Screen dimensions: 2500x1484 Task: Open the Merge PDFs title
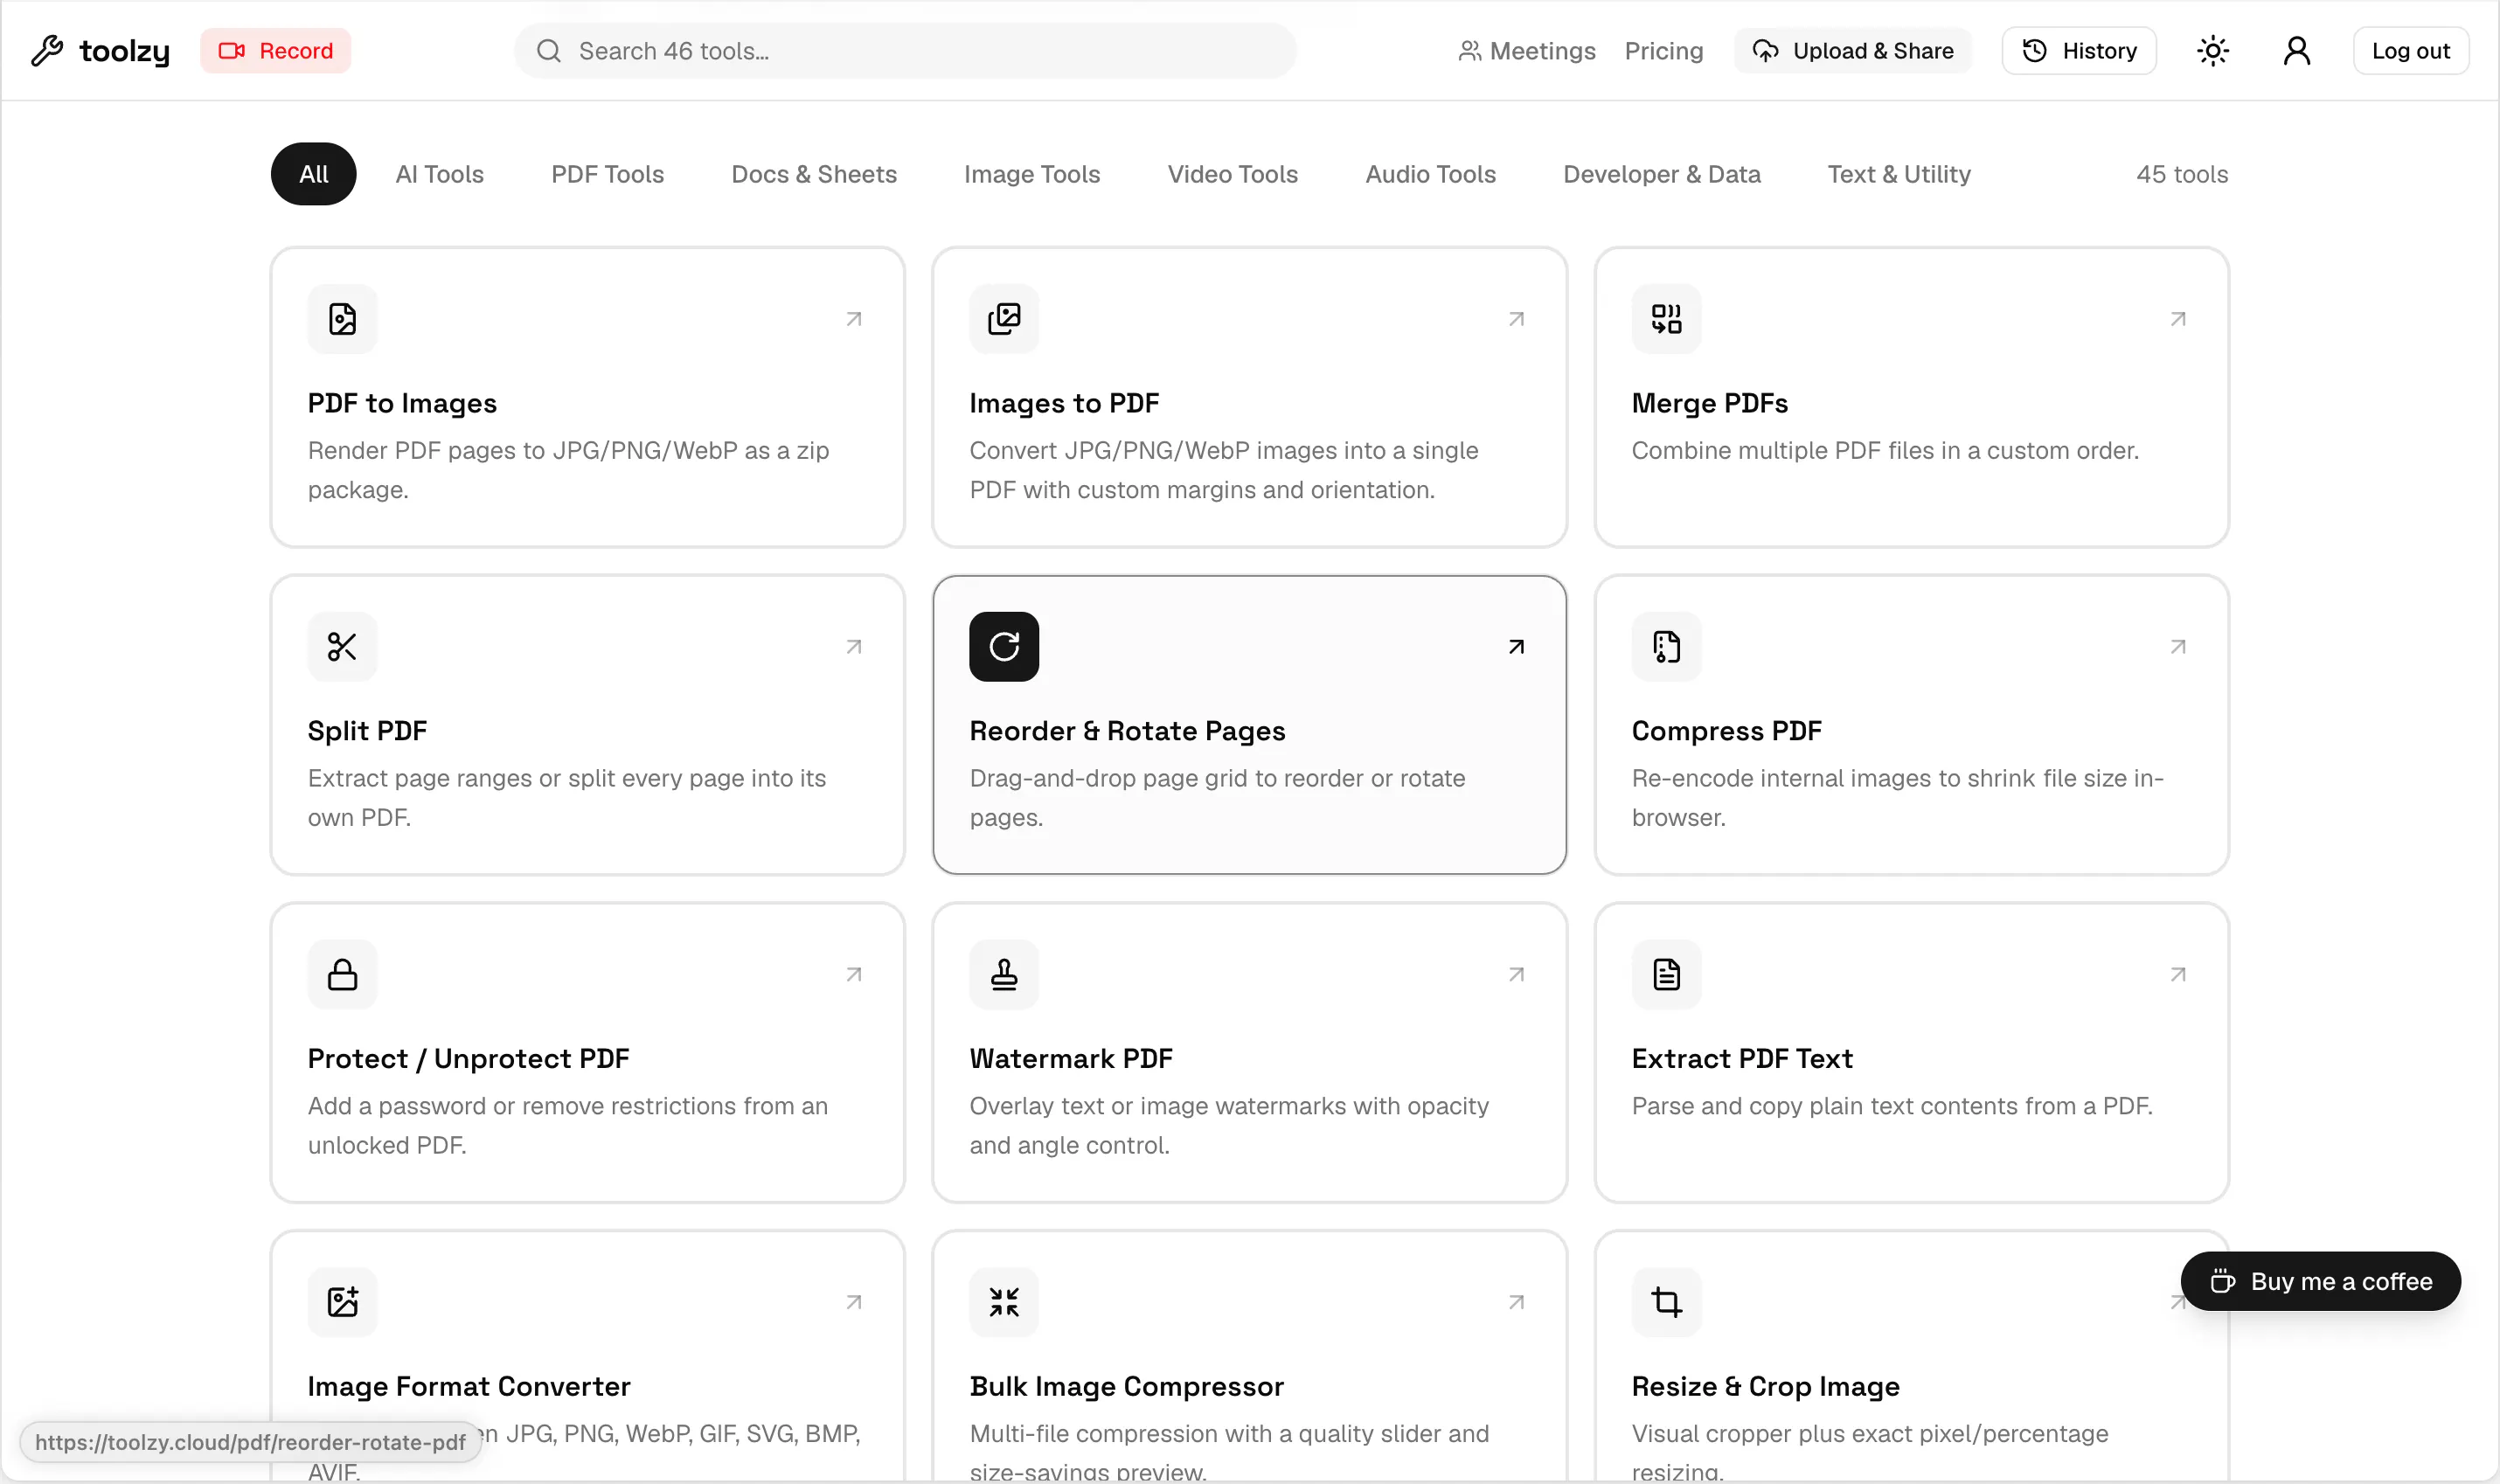(1709, 403)
